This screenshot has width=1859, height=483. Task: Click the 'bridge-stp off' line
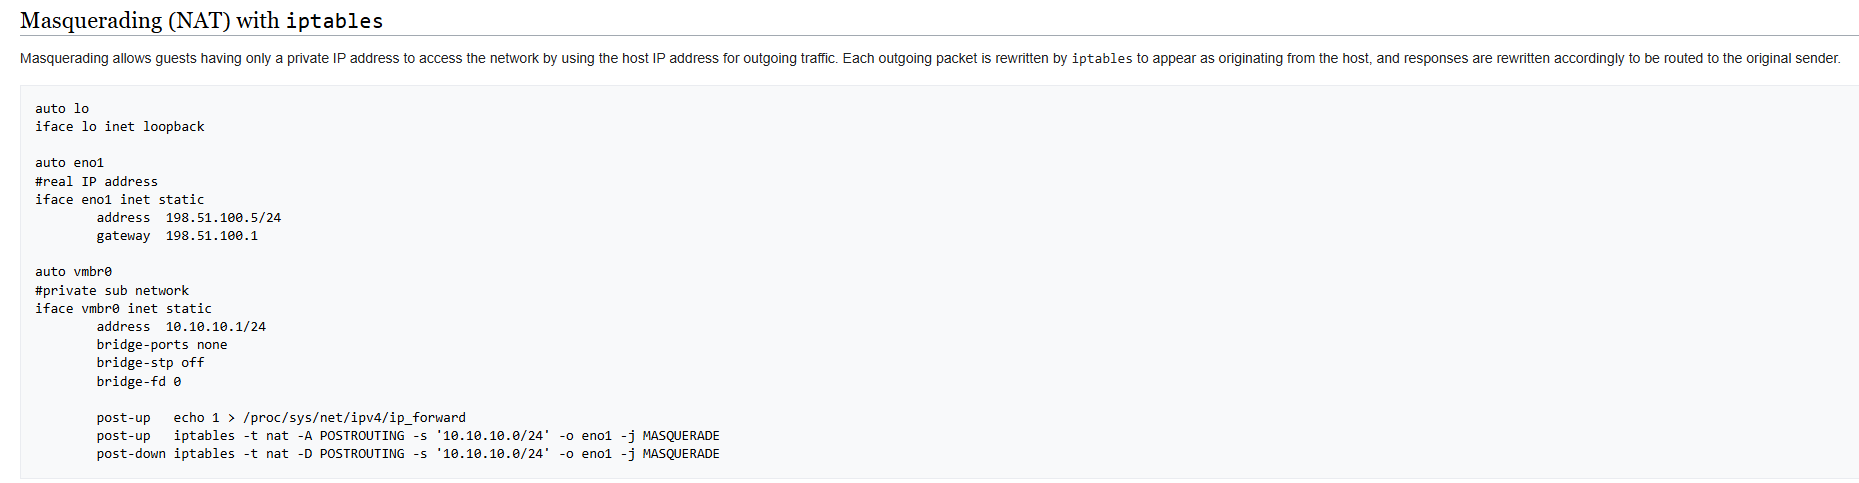click(x=150, y=363)
